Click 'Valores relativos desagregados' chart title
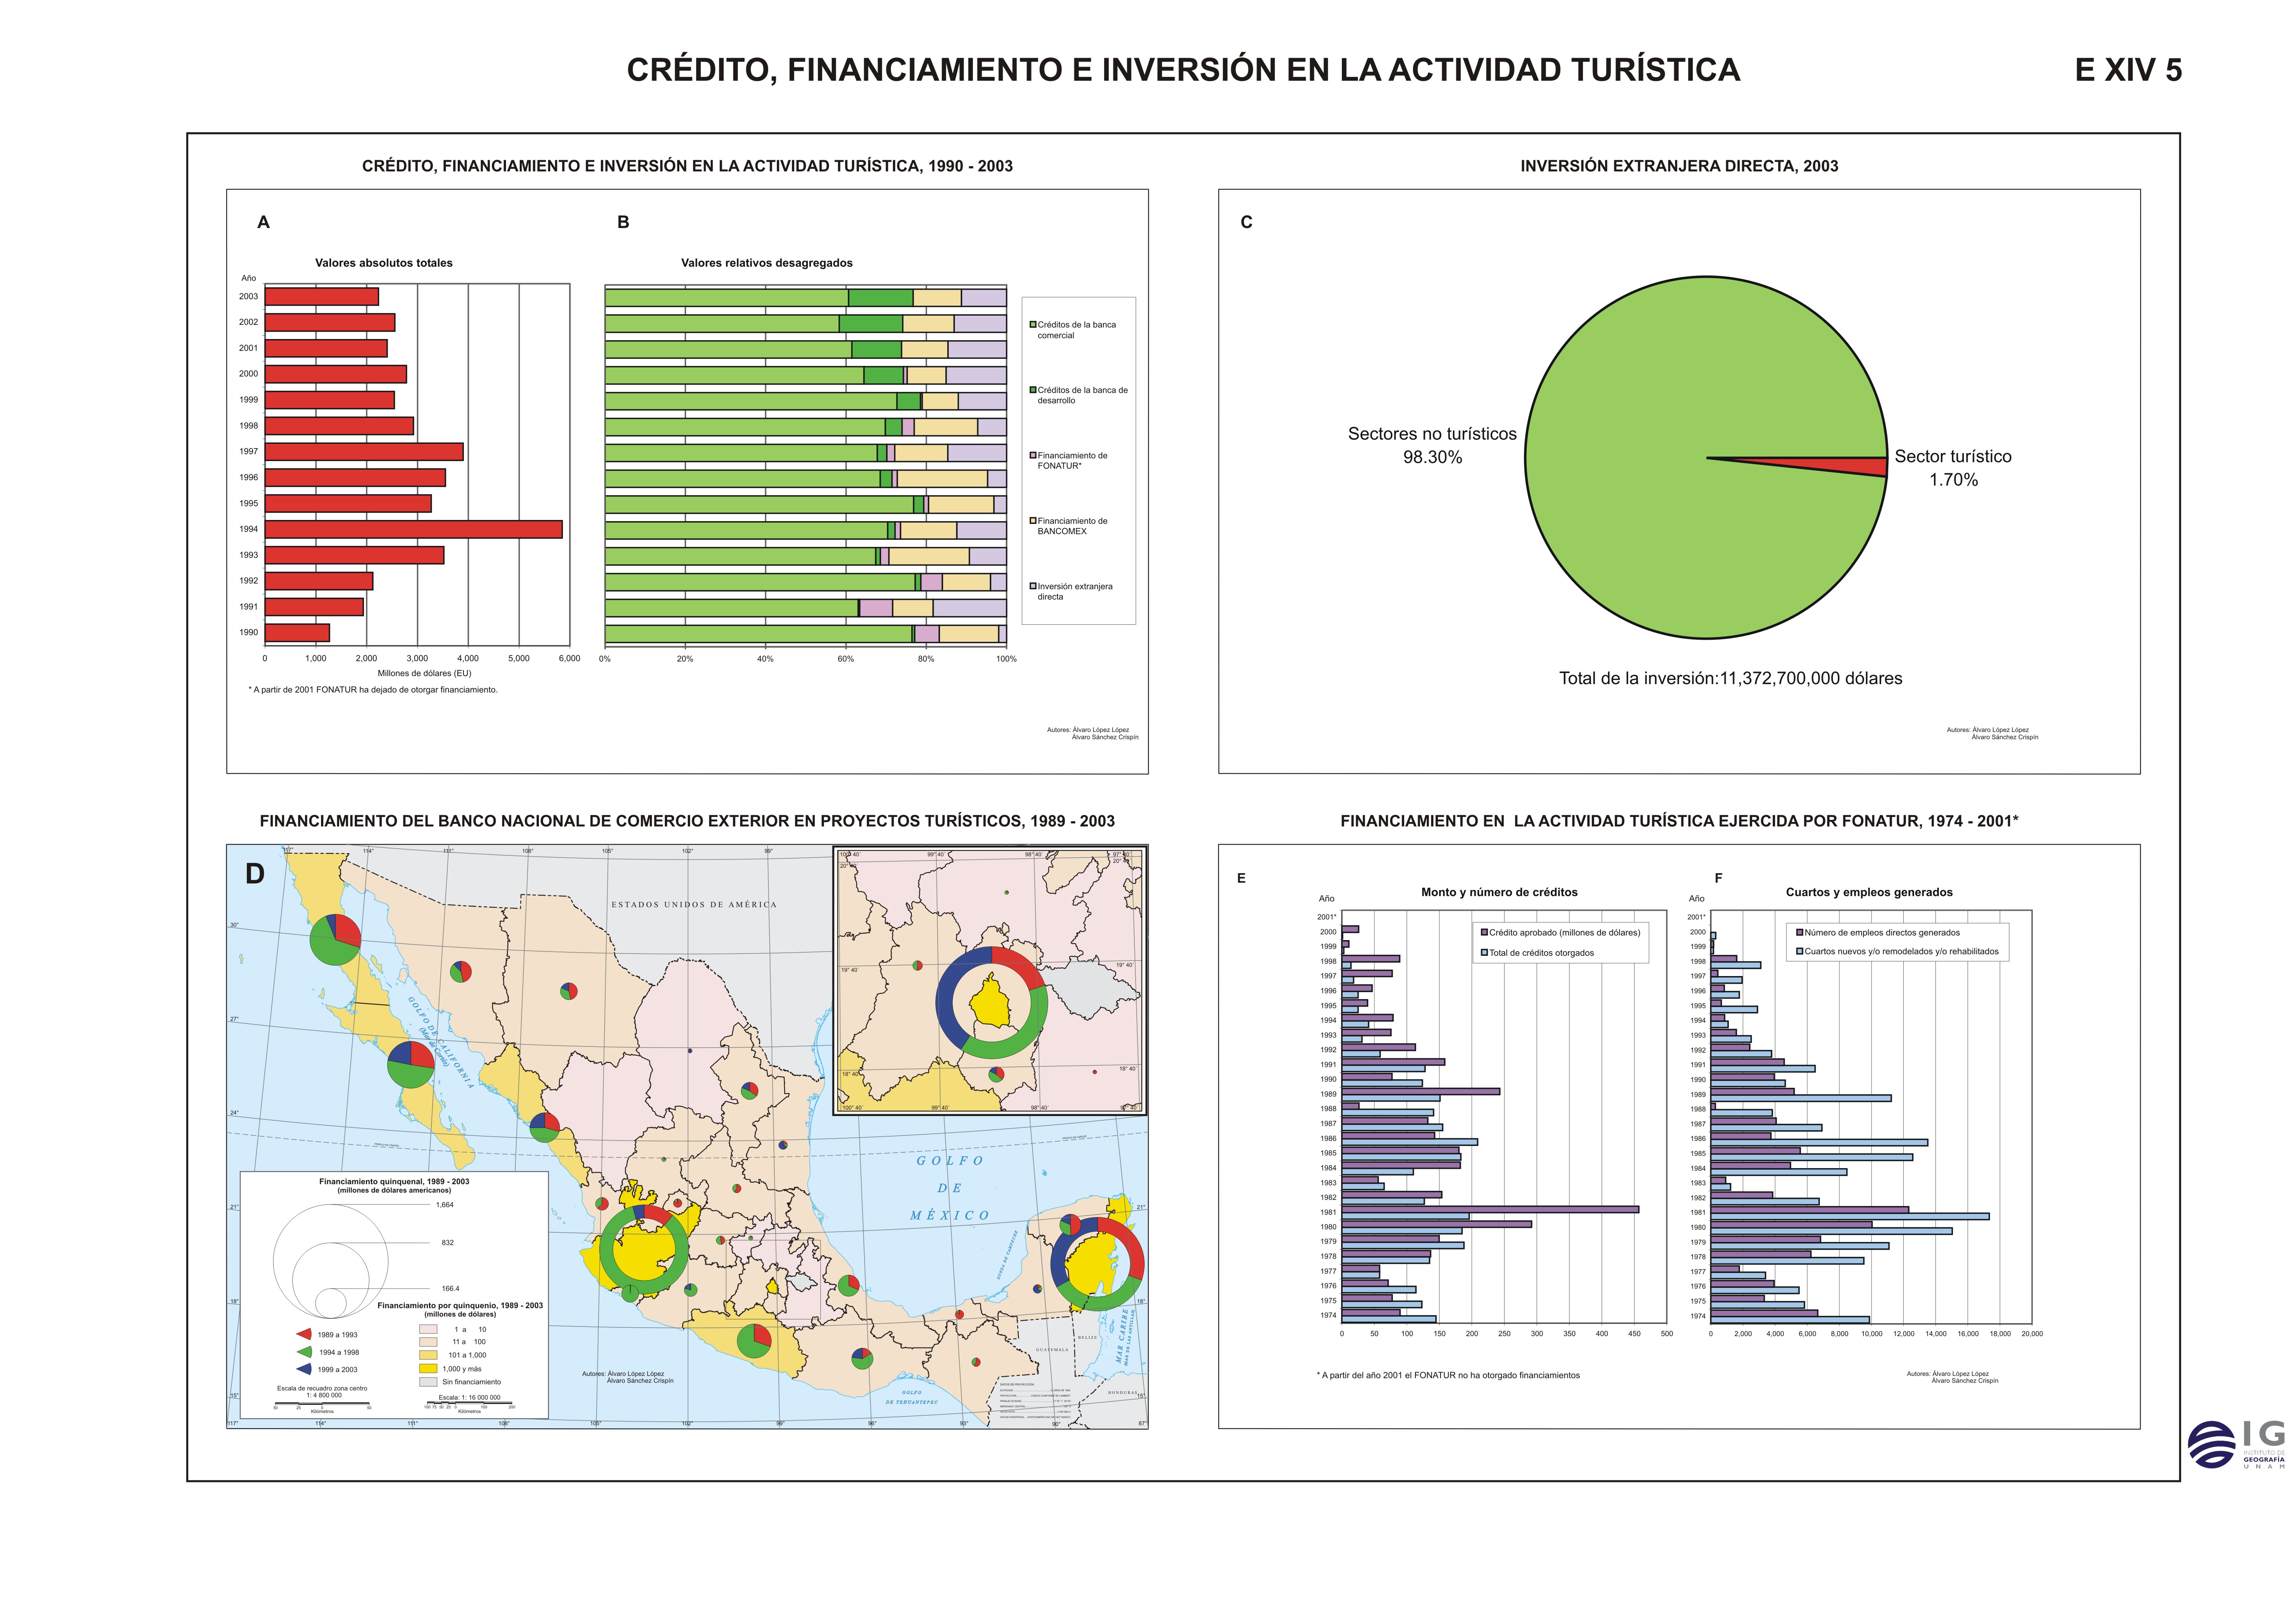 (767, 263)
